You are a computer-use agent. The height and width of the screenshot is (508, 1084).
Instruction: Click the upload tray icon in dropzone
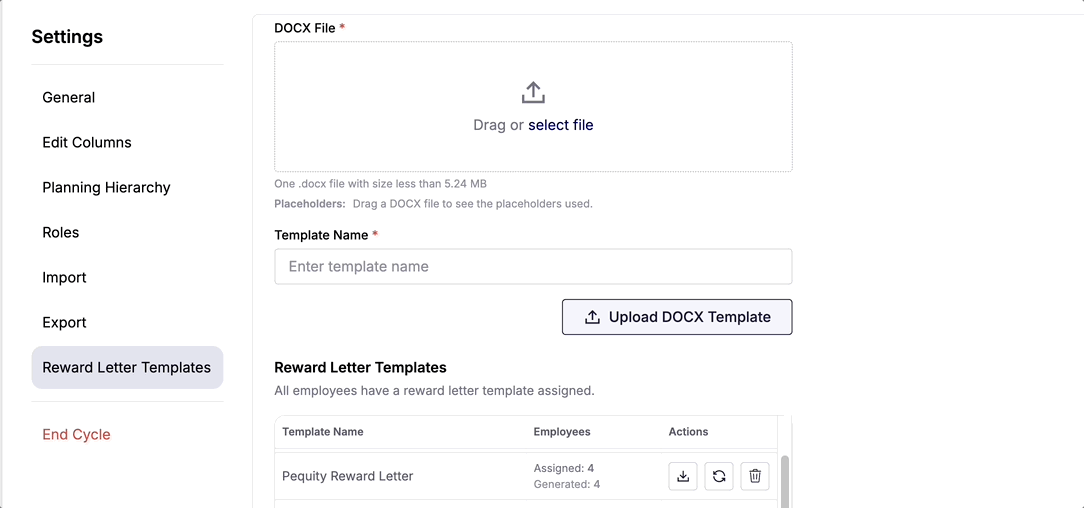pyautogui.click(x=533, y=93)
